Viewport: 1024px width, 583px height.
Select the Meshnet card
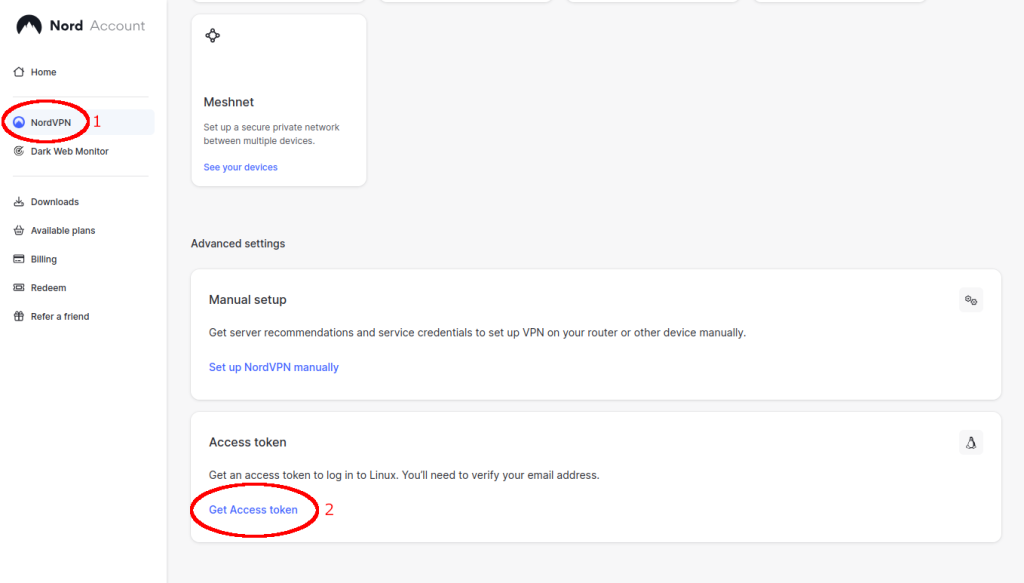pyautogui.click(x=278, y=100)
